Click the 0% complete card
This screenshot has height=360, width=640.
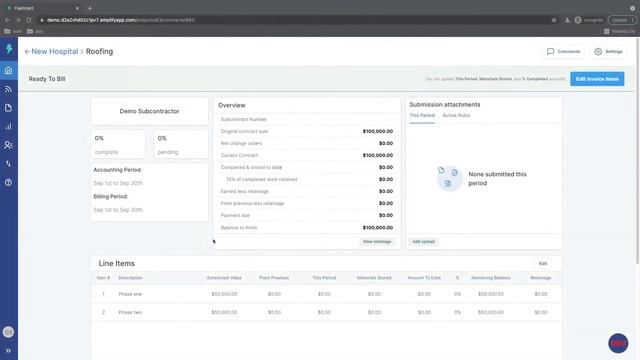coord(118,144)
